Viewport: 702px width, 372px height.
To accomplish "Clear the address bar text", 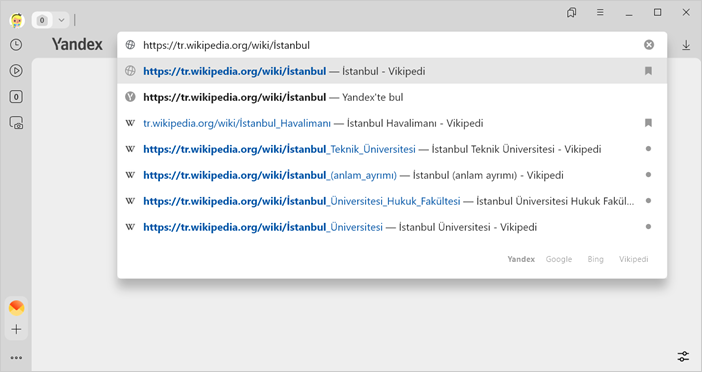I will 649,45.
